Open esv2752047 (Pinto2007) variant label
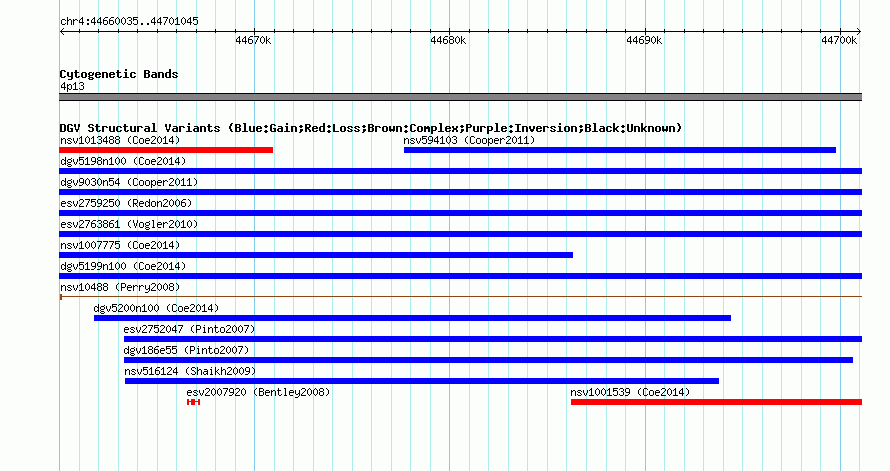Viewport: 890px width, 471px height. pos(190,329)
